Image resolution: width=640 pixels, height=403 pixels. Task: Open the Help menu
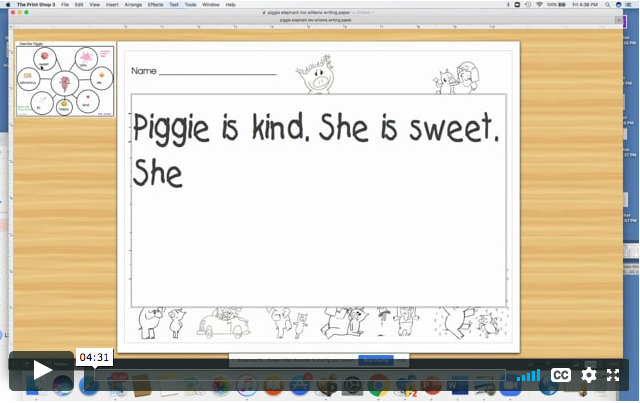[x=231, y=4]
